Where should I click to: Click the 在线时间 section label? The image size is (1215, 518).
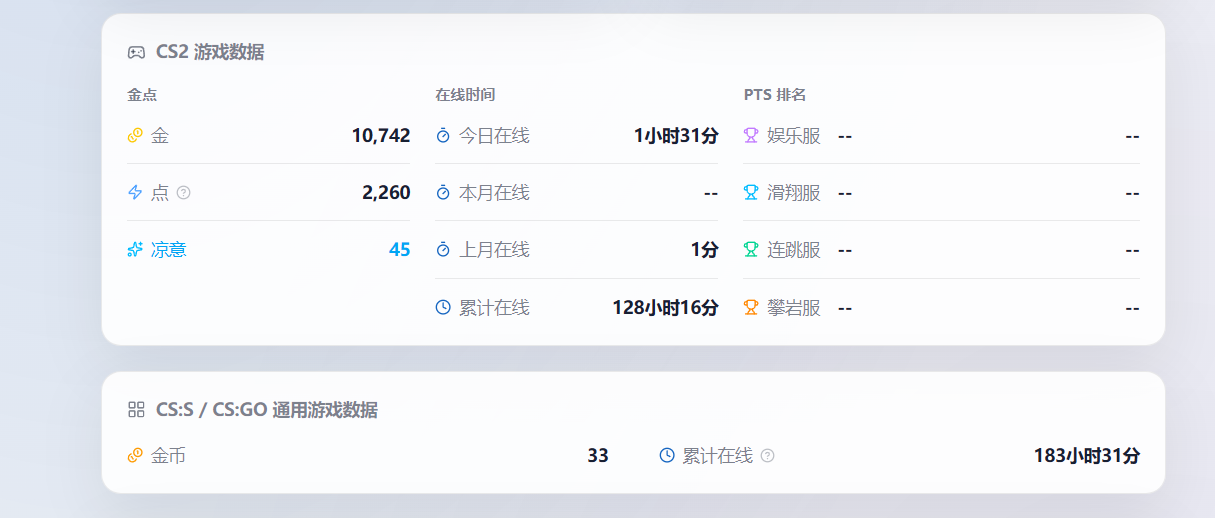tap(465, 95)
